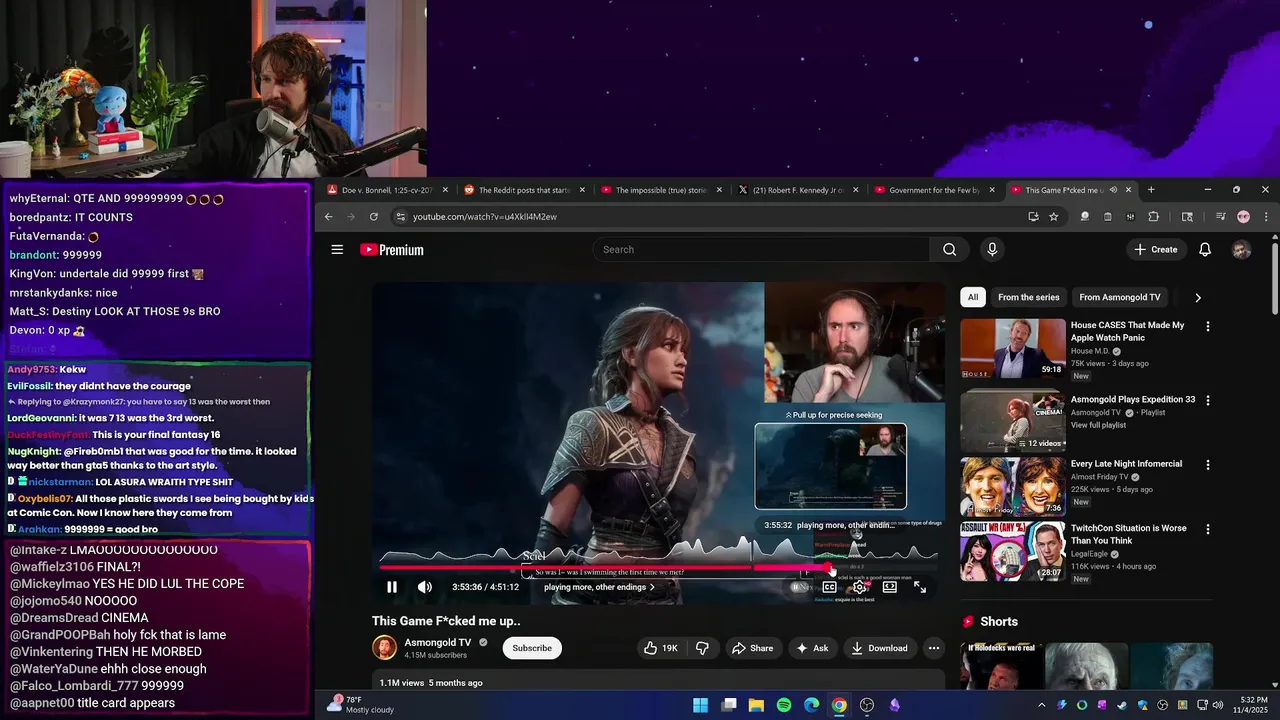Pause the video with the player pause button
The height and width of the screenshot is (720, 1280).
392,587
